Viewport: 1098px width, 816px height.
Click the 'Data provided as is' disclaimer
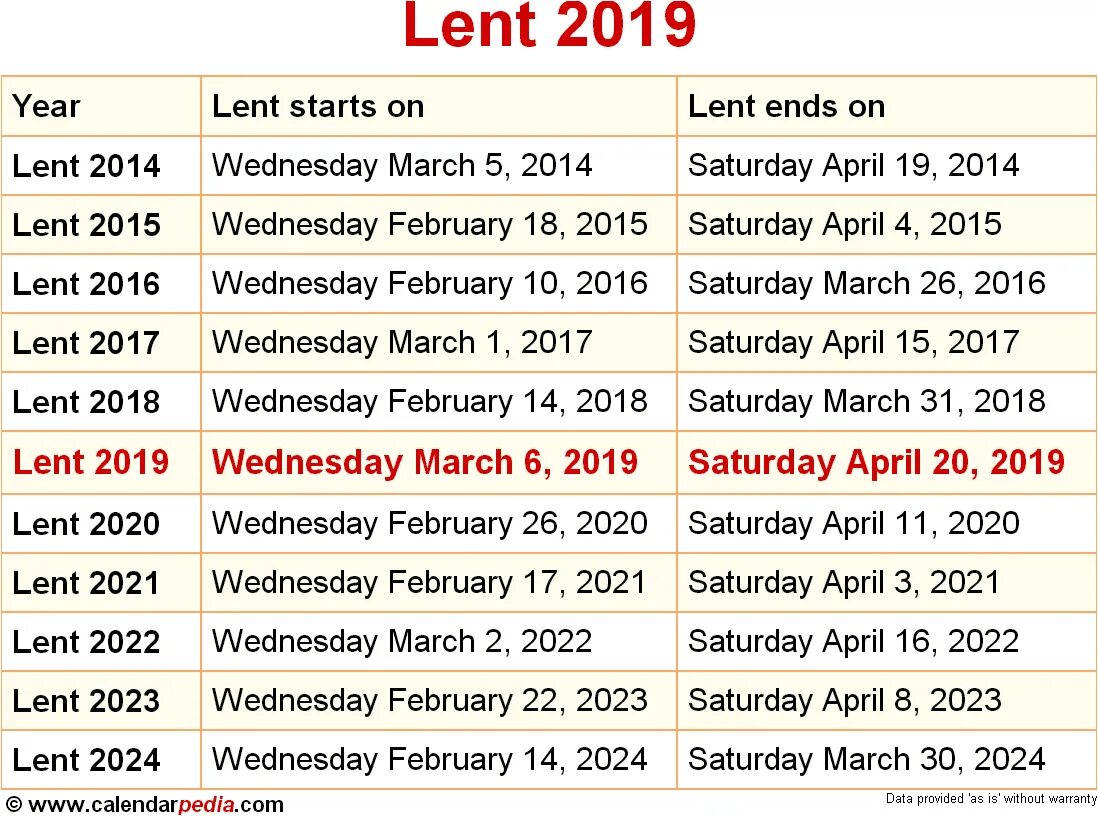tap(990, 799)
